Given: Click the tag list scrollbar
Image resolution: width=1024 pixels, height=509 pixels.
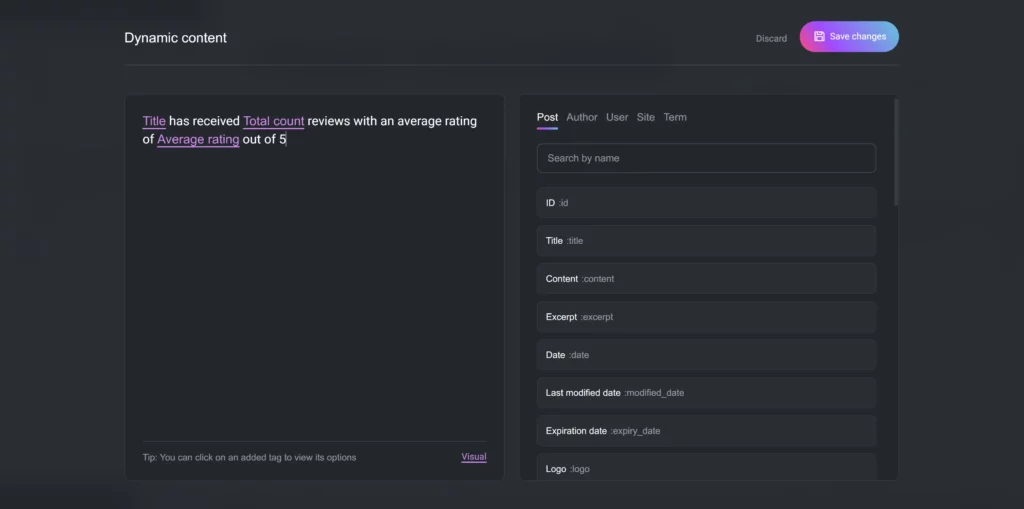Looking at the screenshot, I should click(x=896, y=152).
